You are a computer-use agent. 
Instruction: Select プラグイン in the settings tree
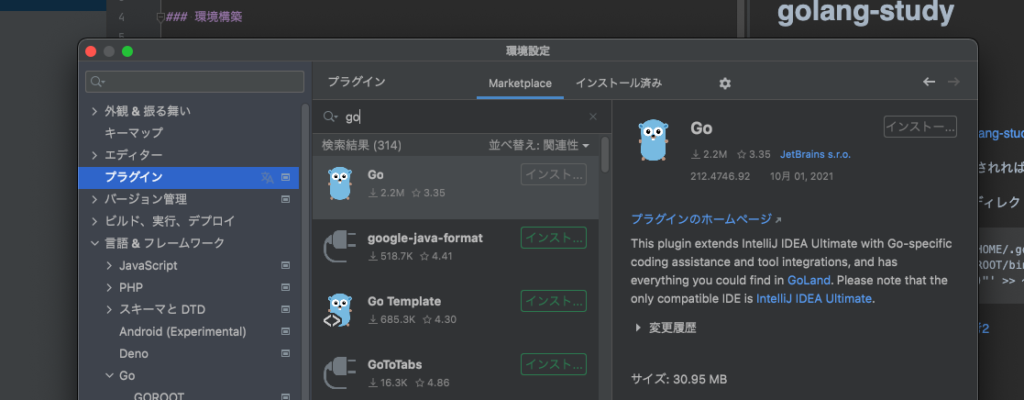tap(188, 177)
